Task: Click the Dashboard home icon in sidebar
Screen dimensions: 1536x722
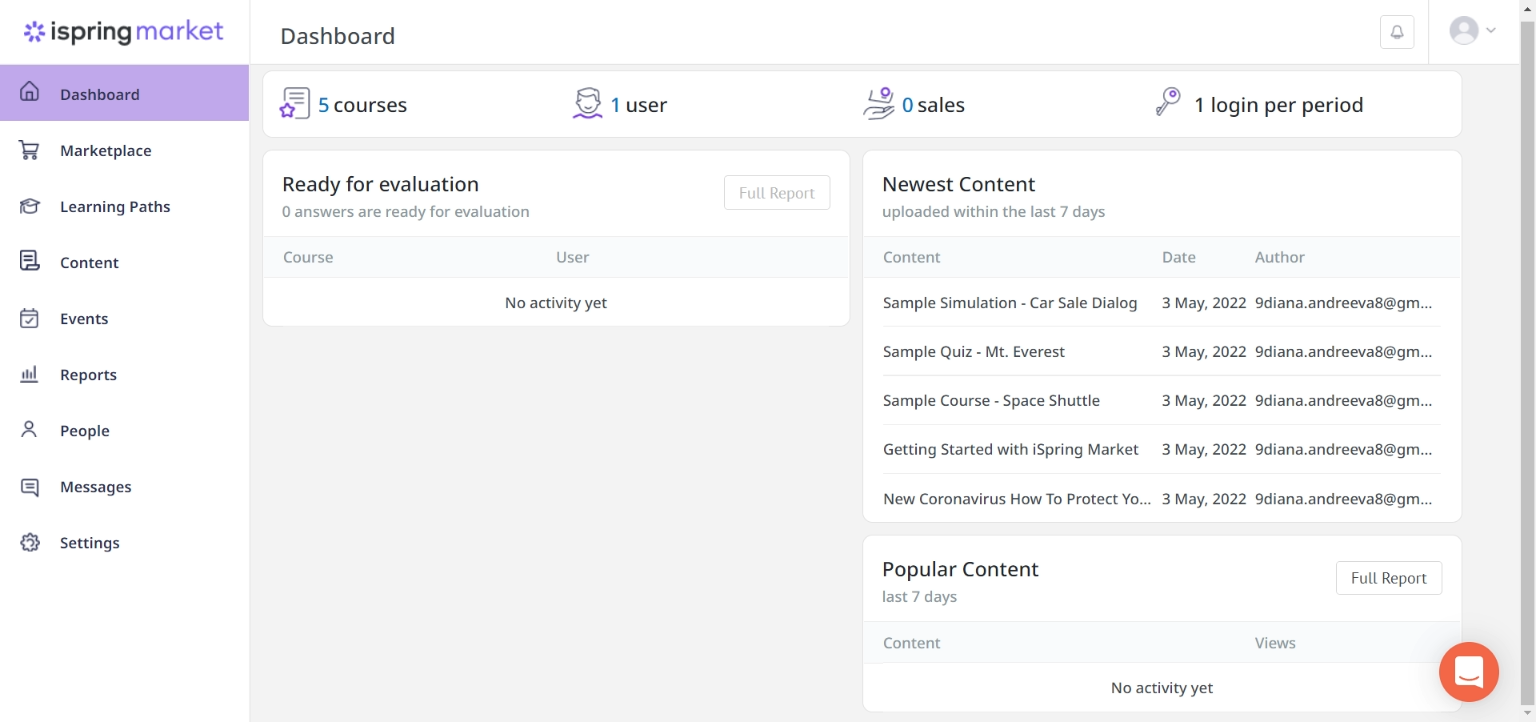Action: pos(30,92)
